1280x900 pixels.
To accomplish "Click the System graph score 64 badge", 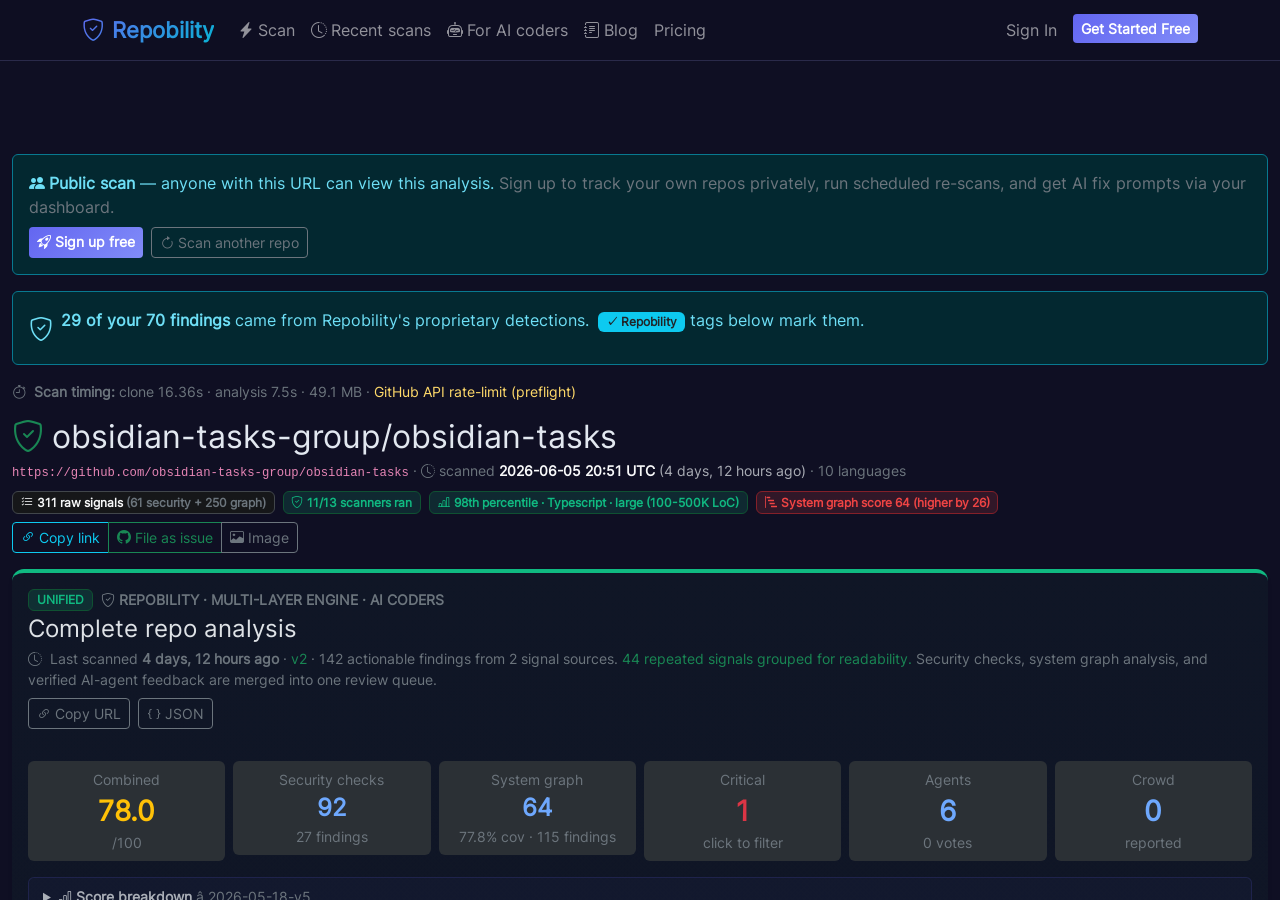I will (x=877, y=502).
